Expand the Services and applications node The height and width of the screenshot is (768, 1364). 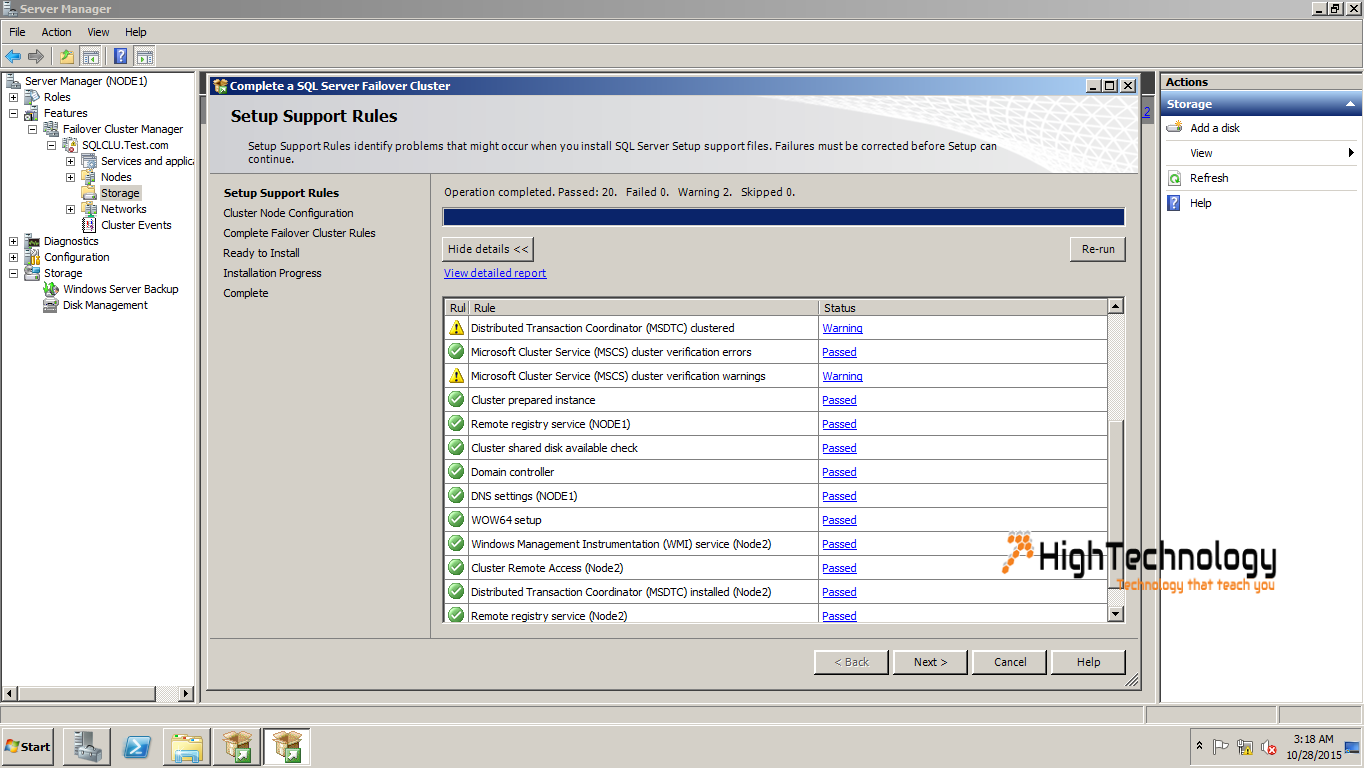(x=70, y=161)
